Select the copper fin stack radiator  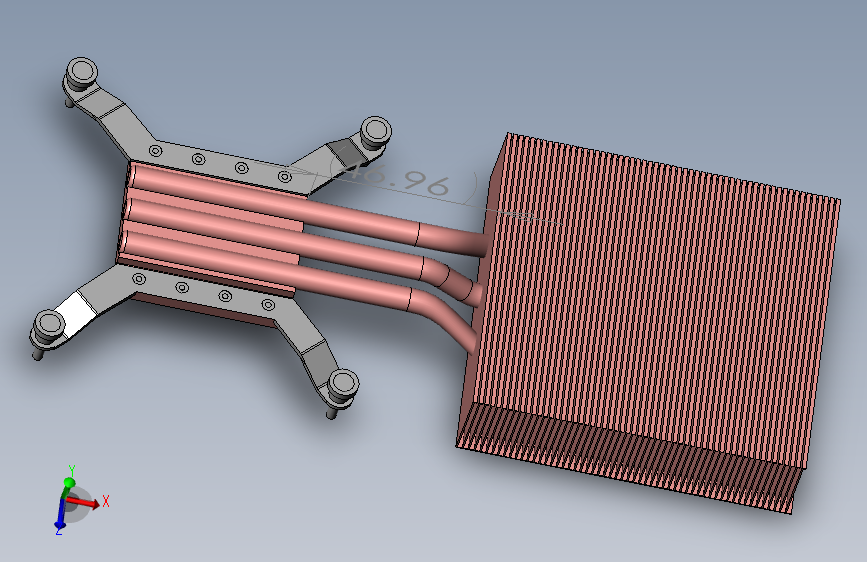pyautogui.click(x=648, y=322)
